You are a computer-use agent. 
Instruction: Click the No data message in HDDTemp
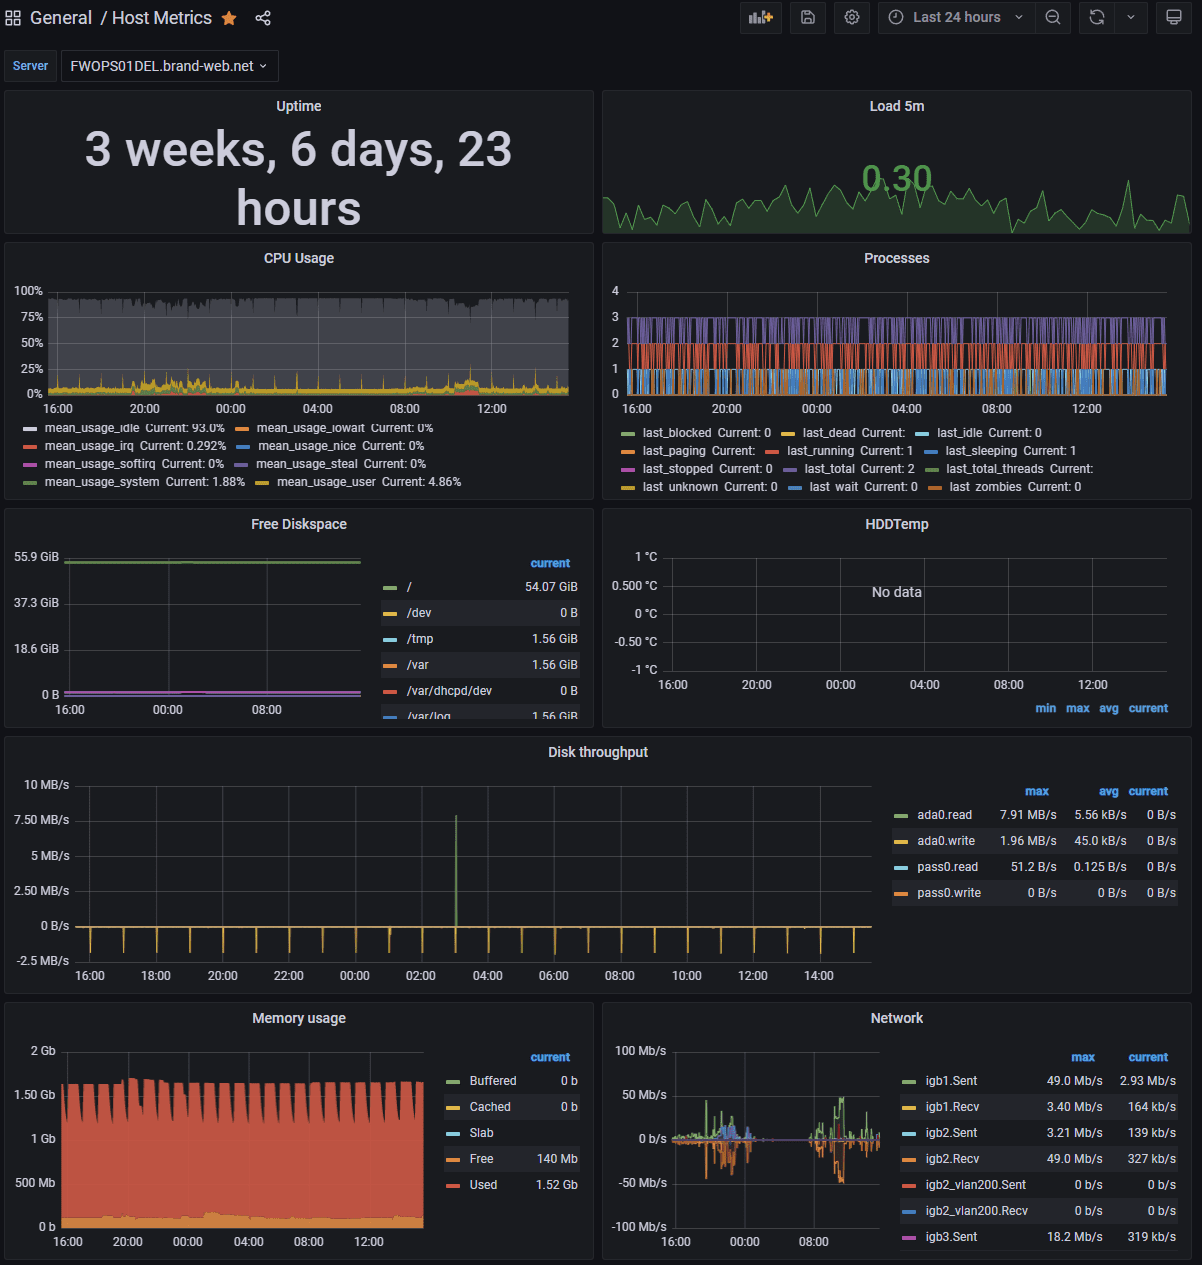tap(897, 592)
